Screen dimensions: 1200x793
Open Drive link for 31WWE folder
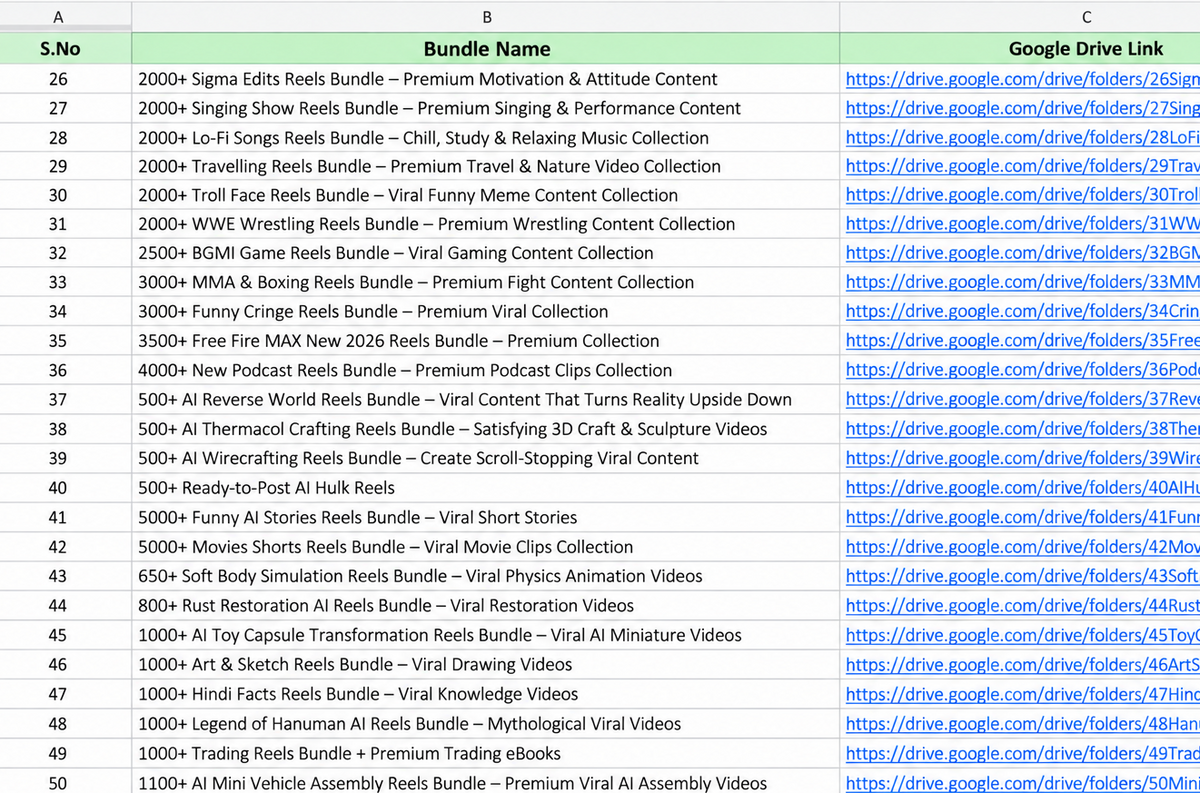1022,224
